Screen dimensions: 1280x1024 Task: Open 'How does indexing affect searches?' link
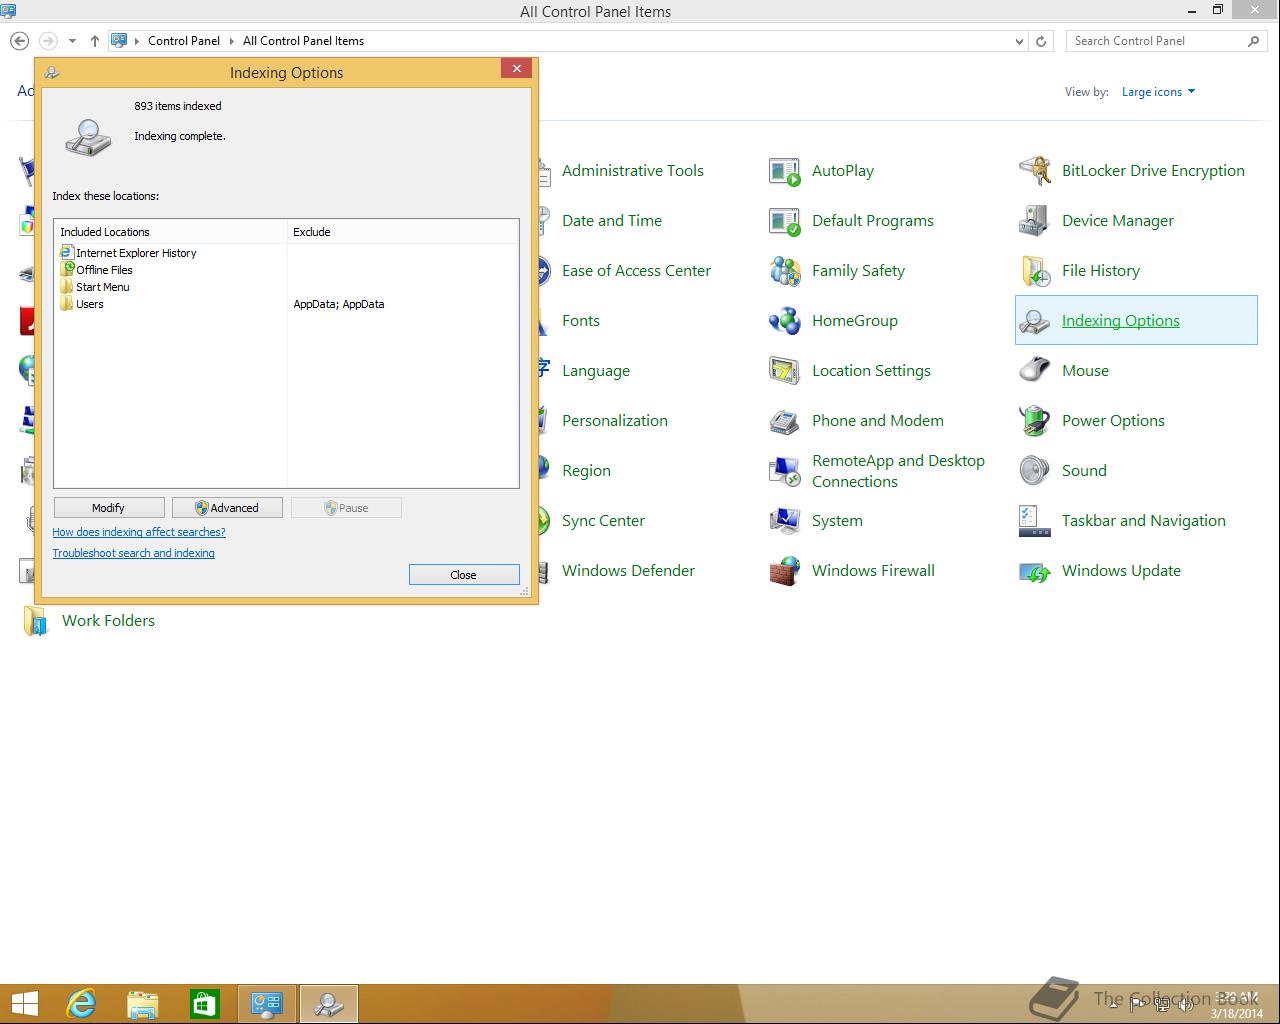[139, 532]
